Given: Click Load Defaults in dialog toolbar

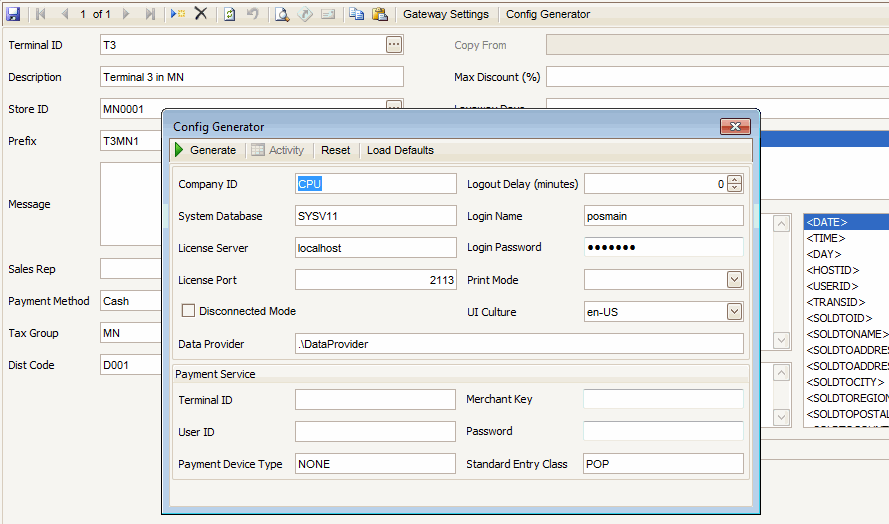Looking at the screenshot, I should (x=400, y=150).
